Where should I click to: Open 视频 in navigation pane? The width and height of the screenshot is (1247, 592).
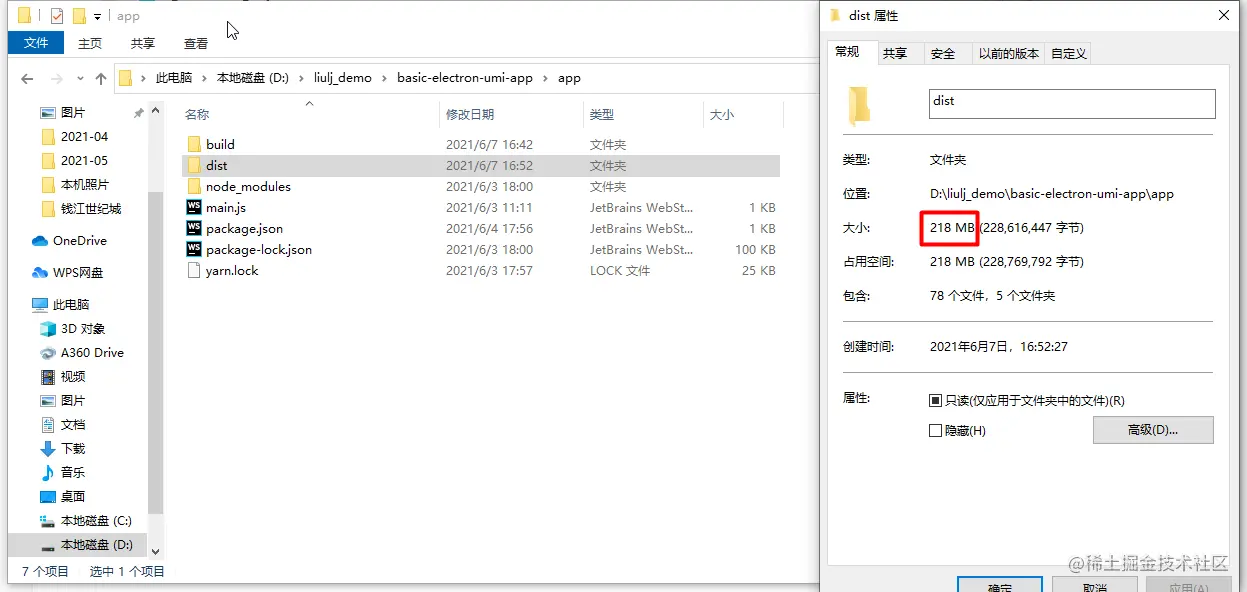coord(73,376)
